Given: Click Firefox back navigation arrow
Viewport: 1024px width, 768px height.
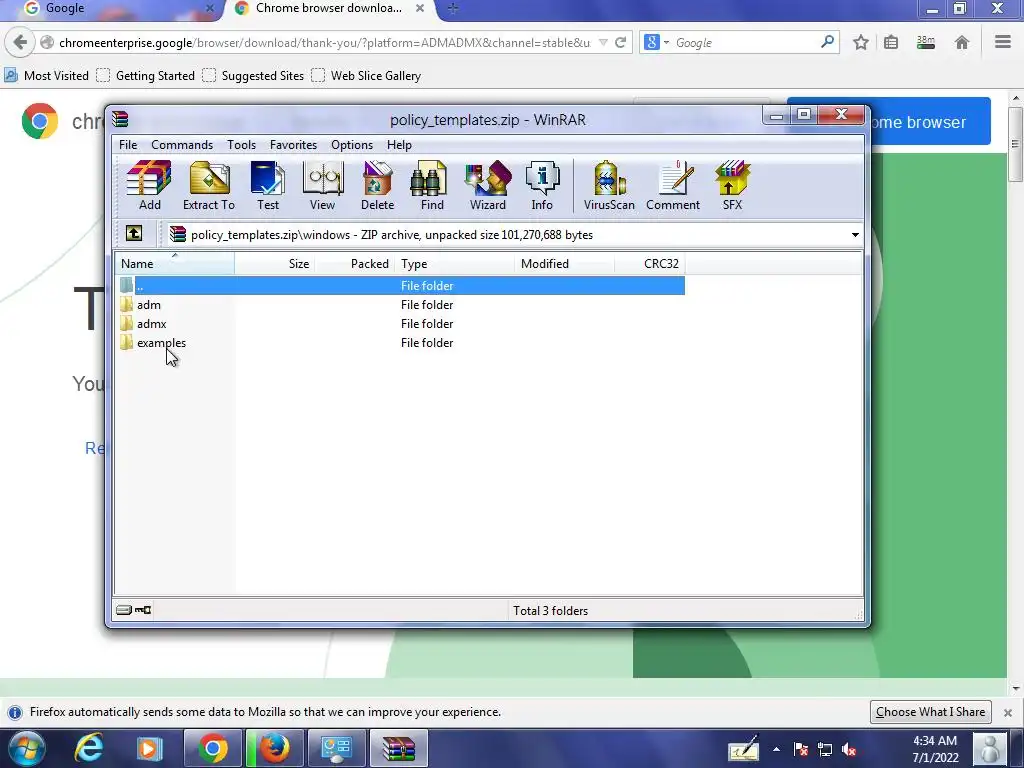Looking at the screenshot, I should pos(20,42).
